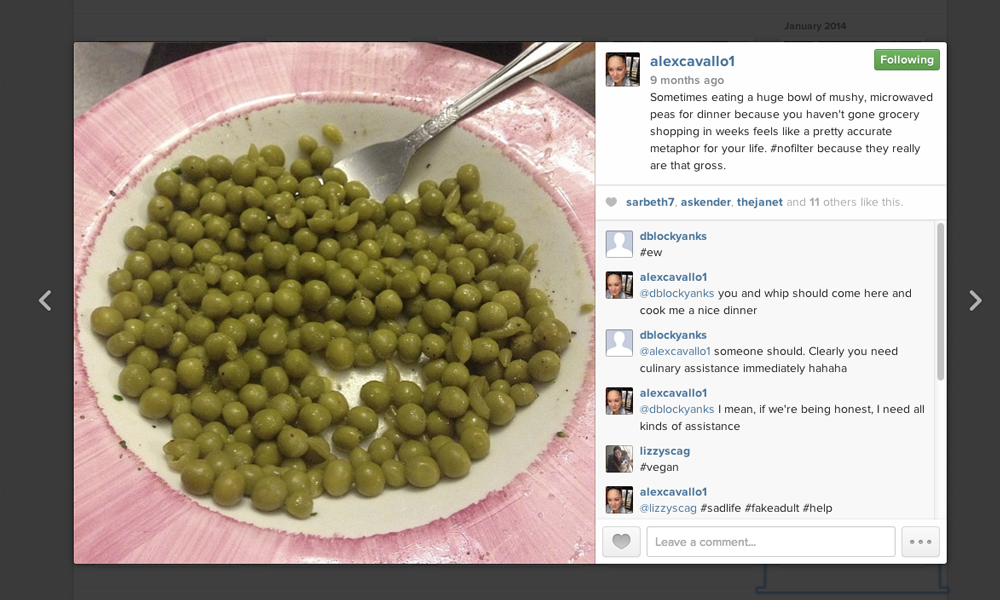View sarbeth7's profile from likes
Image resolution: width=1000 pixels, height=600 pixels.
point(650,202)
